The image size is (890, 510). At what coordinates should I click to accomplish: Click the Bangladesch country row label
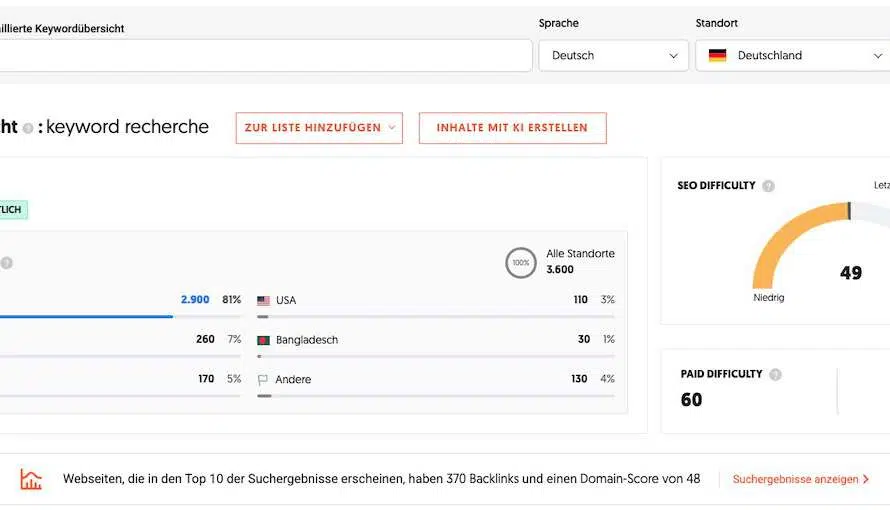click(307, 340)
